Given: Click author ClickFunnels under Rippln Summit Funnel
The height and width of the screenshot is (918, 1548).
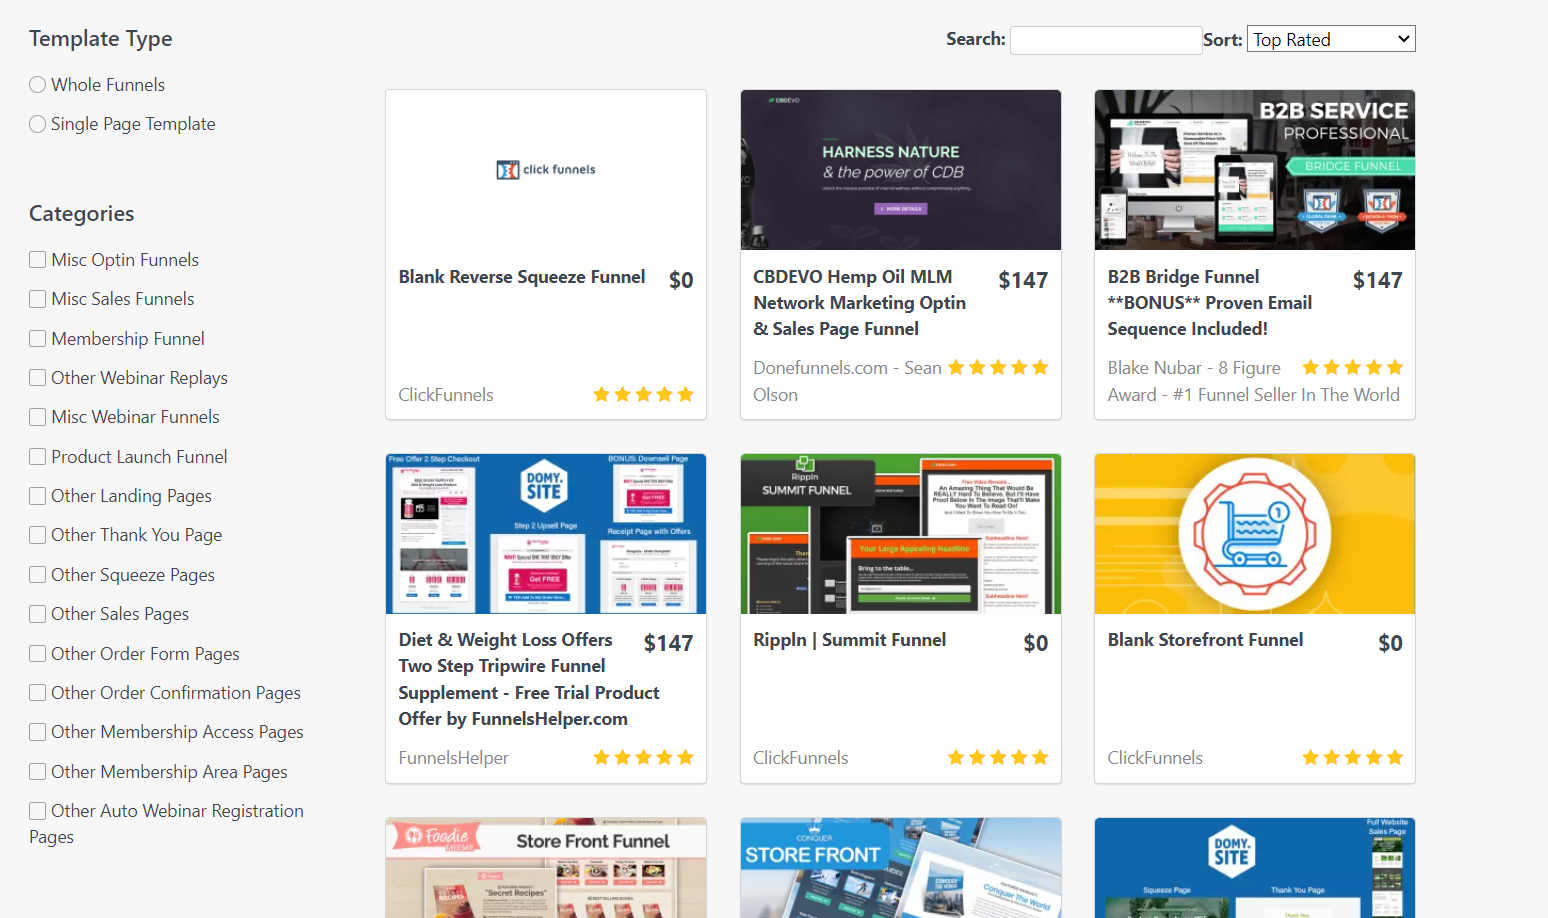Looking at the screenshot, I should [x=801, y=758].
